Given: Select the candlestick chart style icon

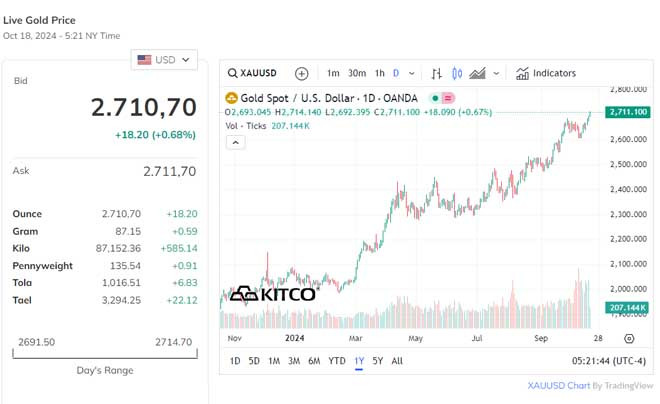Looking at the screenshot, I should point(457,73).
